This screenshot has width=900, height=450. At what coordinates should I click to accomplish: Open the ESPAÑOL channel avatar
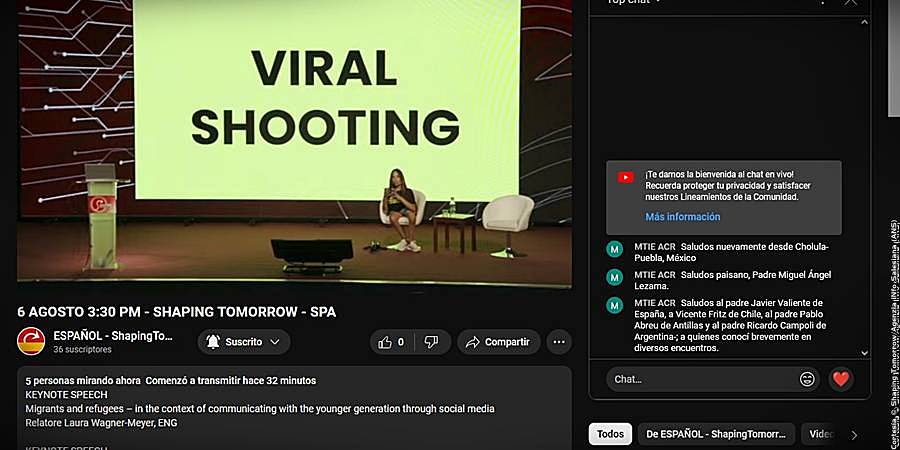(31, 342)
